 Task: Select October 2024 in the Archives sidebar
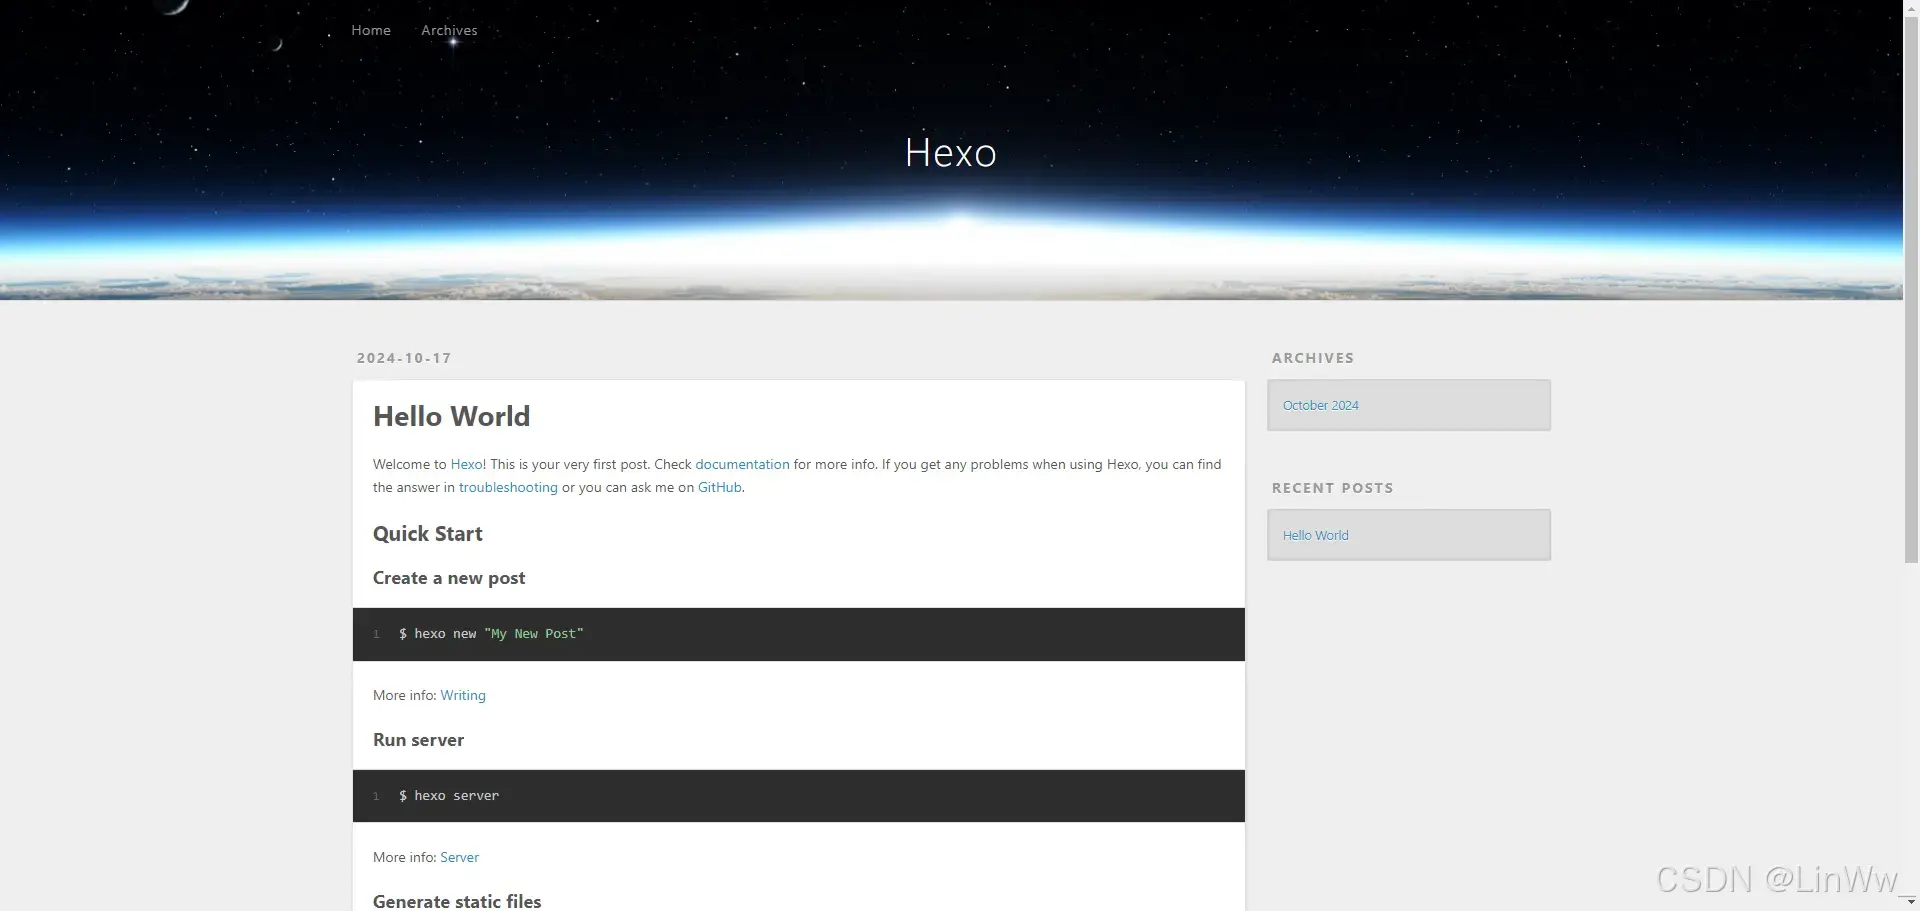pos(1320,405)
